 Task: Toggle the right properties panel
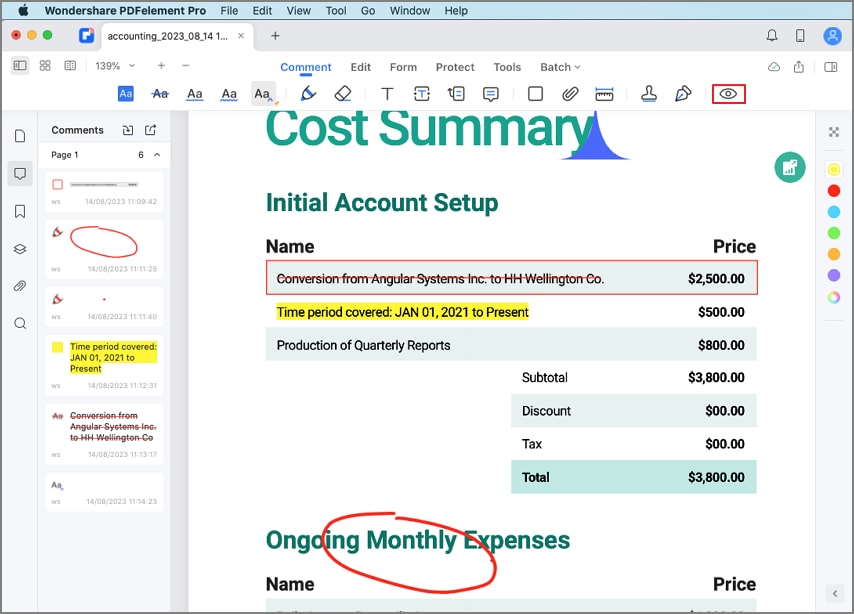coord(831,67)
